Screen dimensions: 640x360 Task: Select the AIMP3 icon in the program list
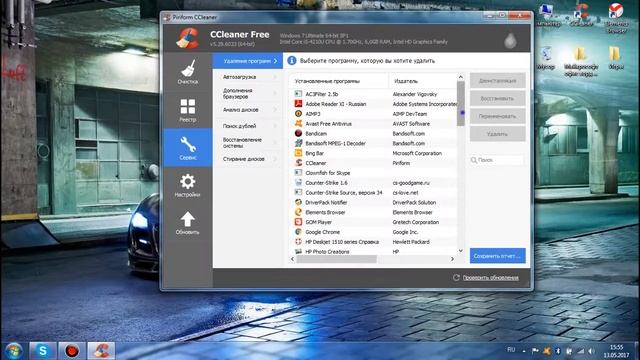point(298,113)
